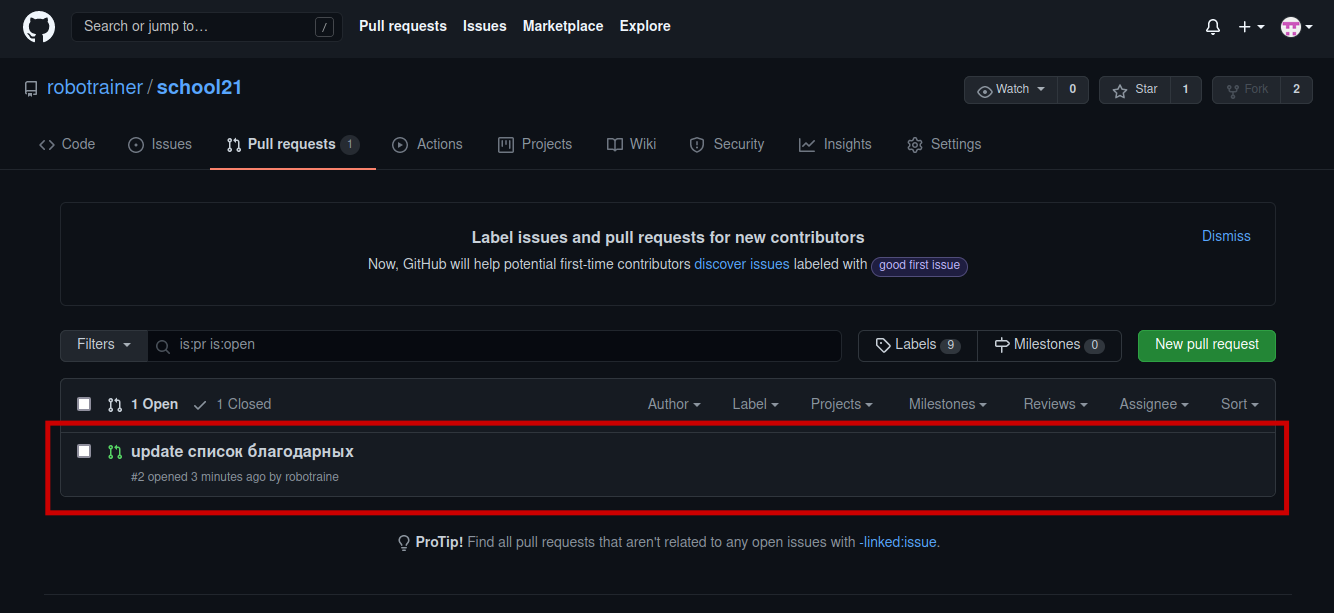Open author robotraine link
The height and width of the screenshot is (613, 1334).
tap(312, 477)
